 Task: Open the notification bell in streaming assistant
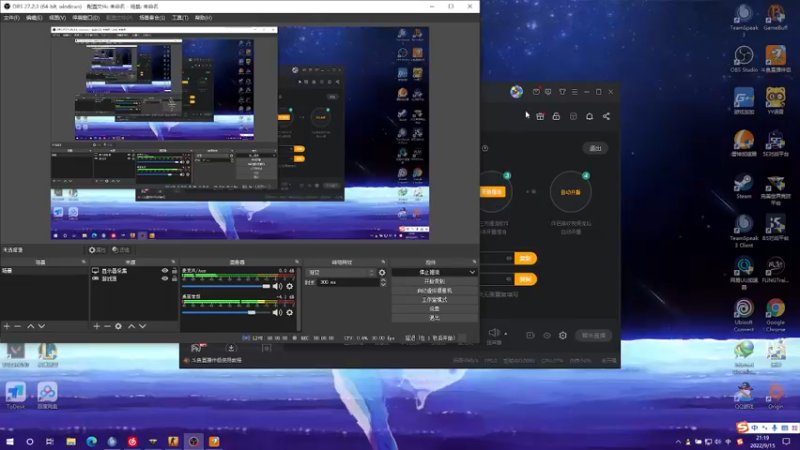pyautogui.click(x=589, y=116)
